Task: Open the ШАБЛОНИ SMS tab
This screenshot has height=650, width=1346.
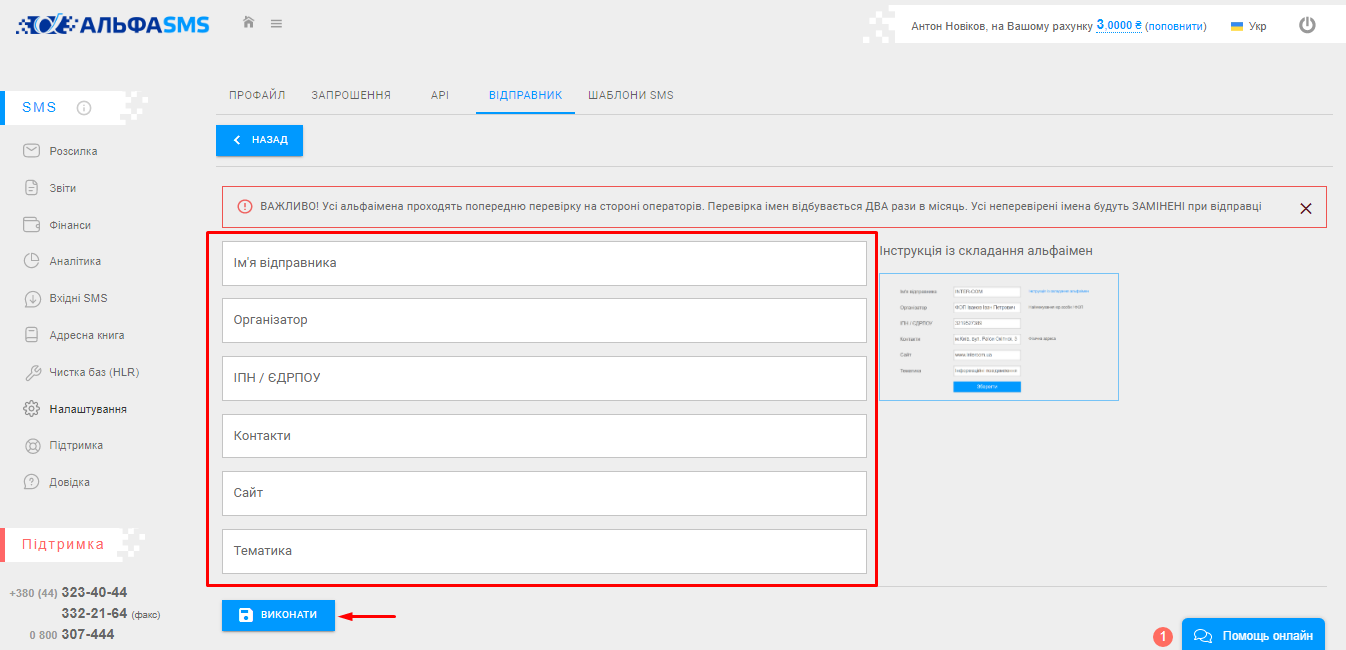Action: click(x=630, y=95)
